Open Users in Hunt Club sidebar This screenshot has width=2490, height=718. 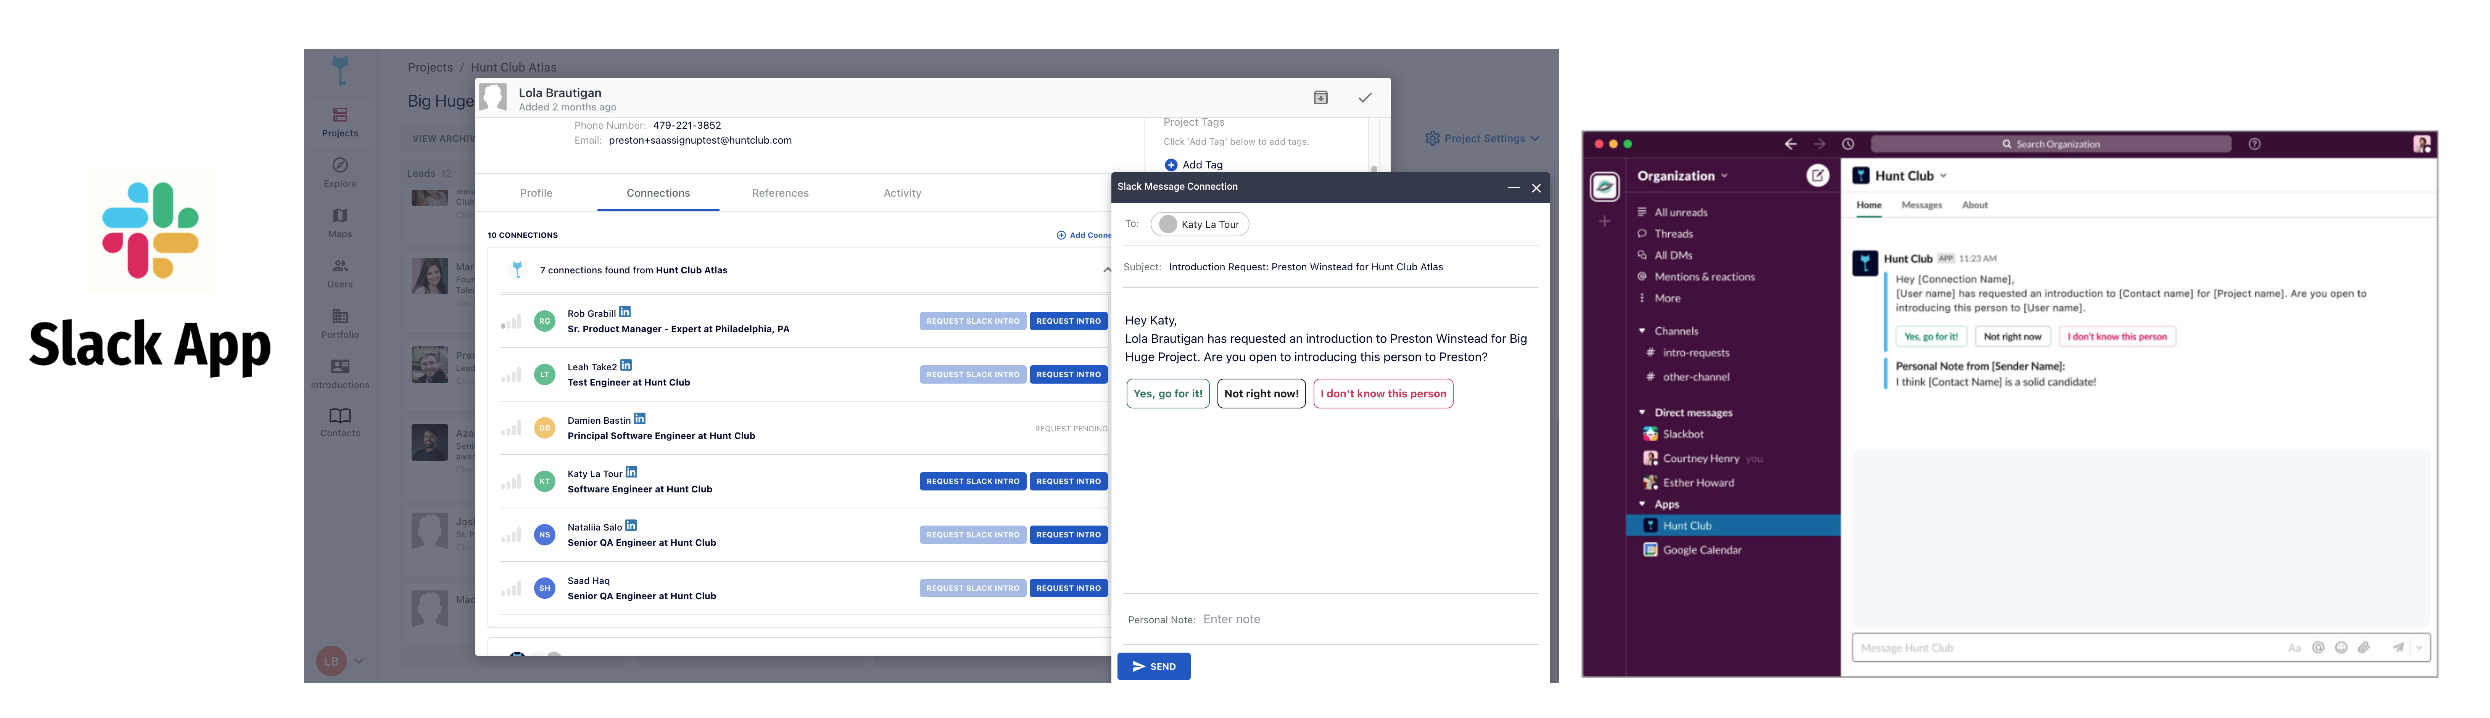(340, 272)
